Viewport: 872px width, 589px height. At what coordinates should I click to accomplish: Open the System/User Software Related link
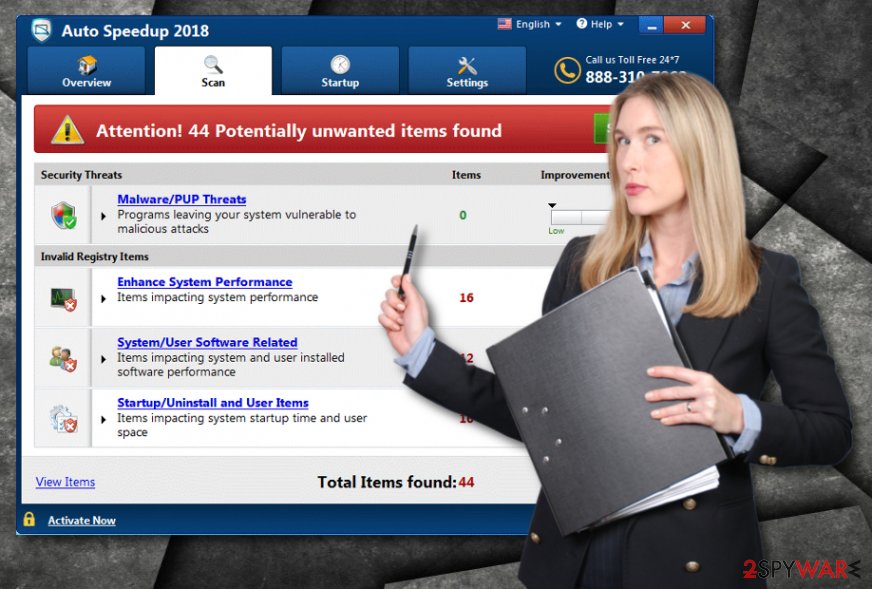coord(207,343)
